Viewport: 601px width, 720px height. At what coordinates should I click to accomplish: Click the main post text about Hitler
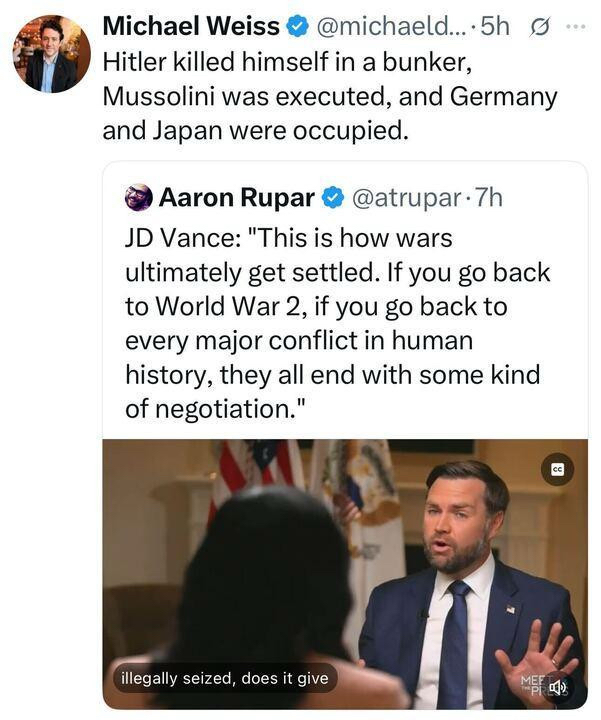click(330, 95)
